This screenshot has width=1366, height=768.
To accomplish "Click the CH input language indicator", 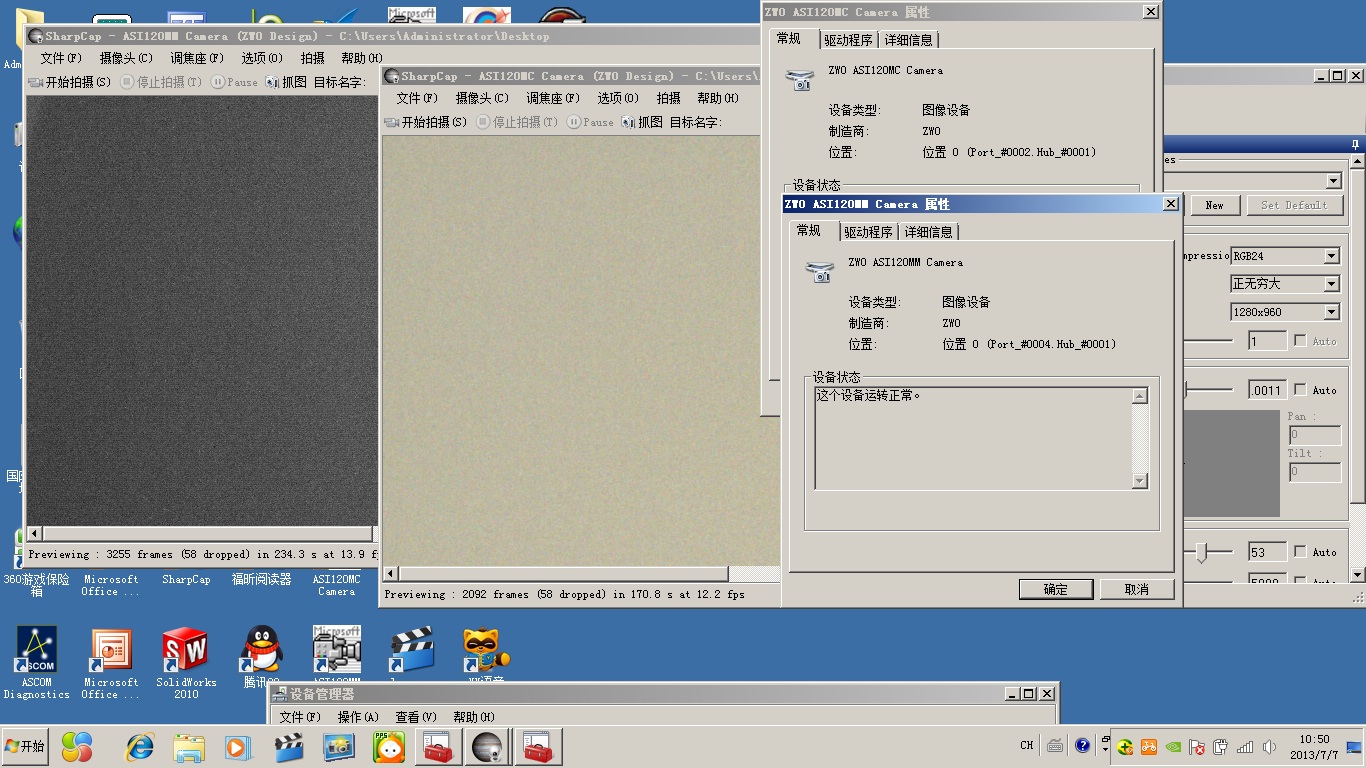I will tap(1027, 745).
